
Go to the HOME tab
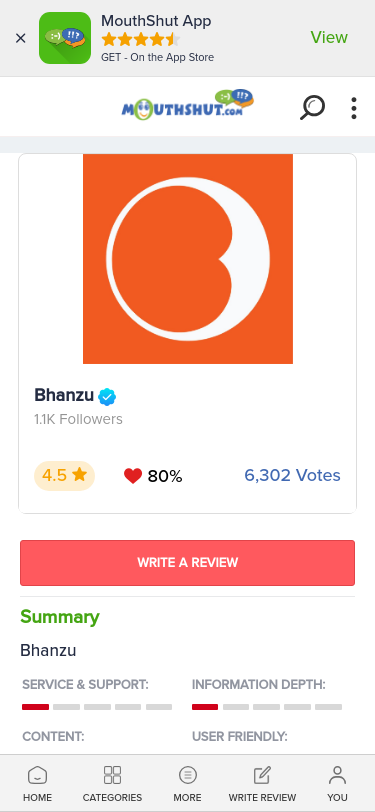click(37, 784)
